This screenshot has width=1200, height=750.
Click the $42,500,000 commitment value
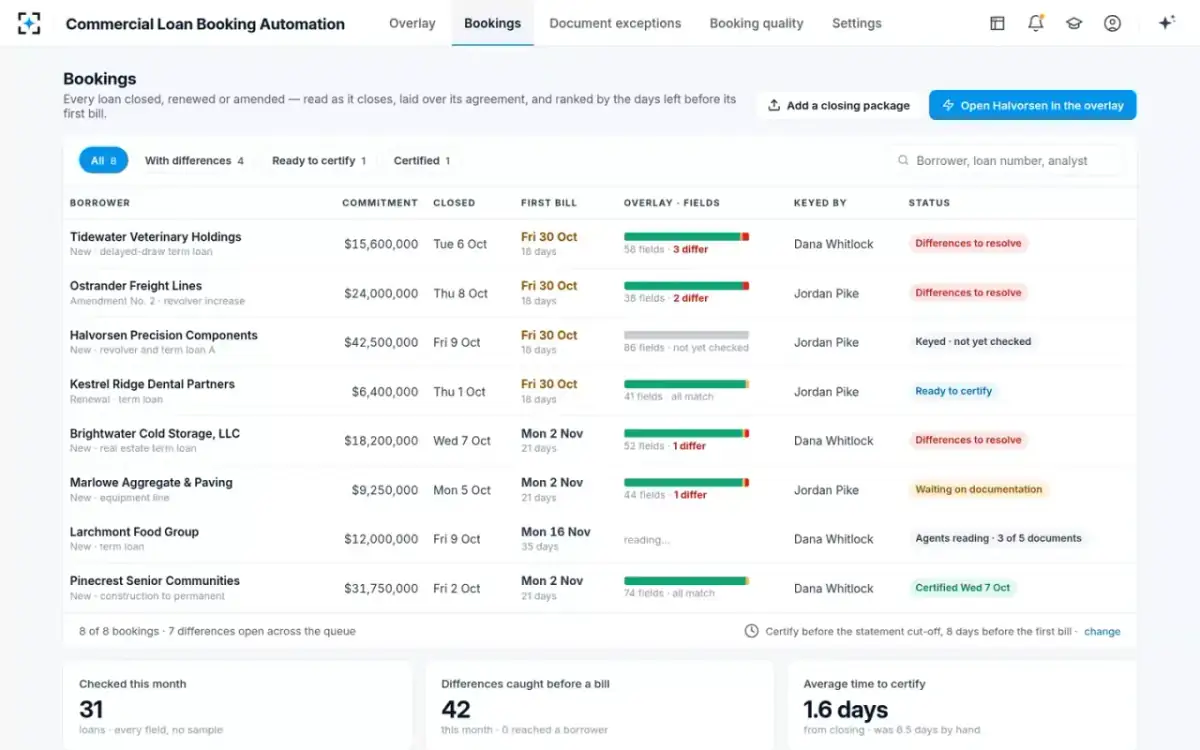(381, 342)
